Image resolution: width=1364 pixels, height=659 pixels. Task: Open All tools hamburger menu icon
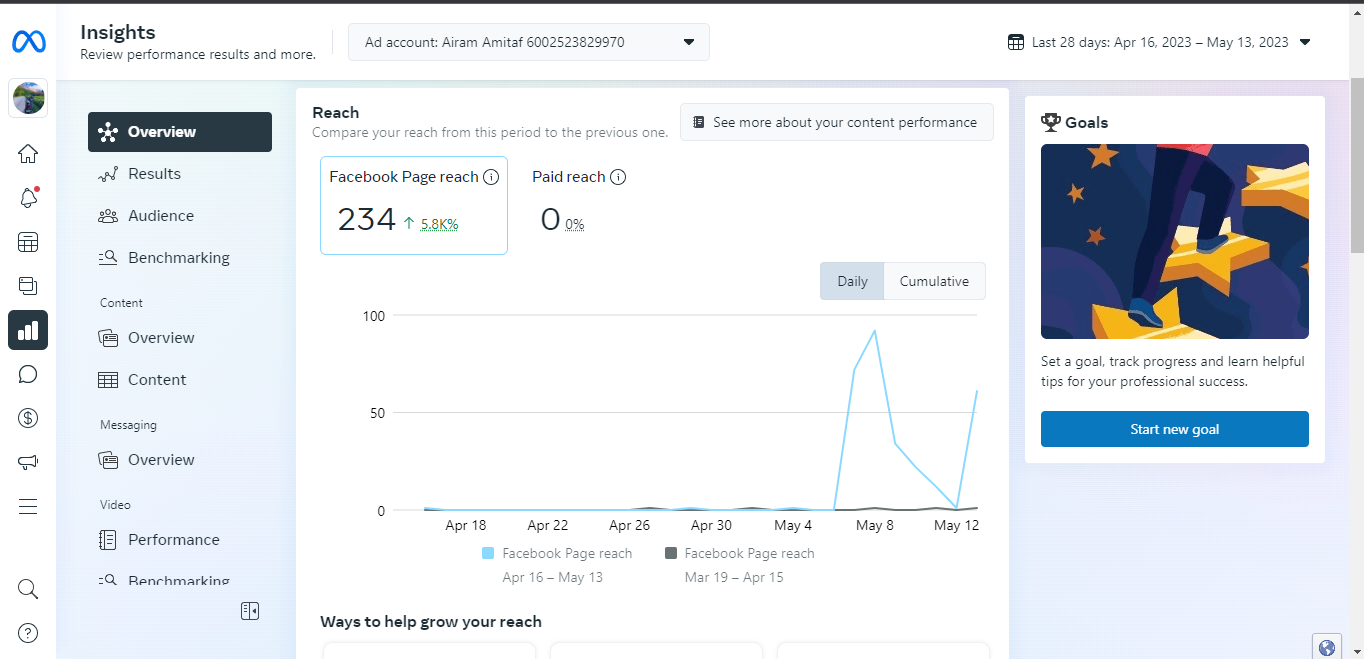coord(28,506)
